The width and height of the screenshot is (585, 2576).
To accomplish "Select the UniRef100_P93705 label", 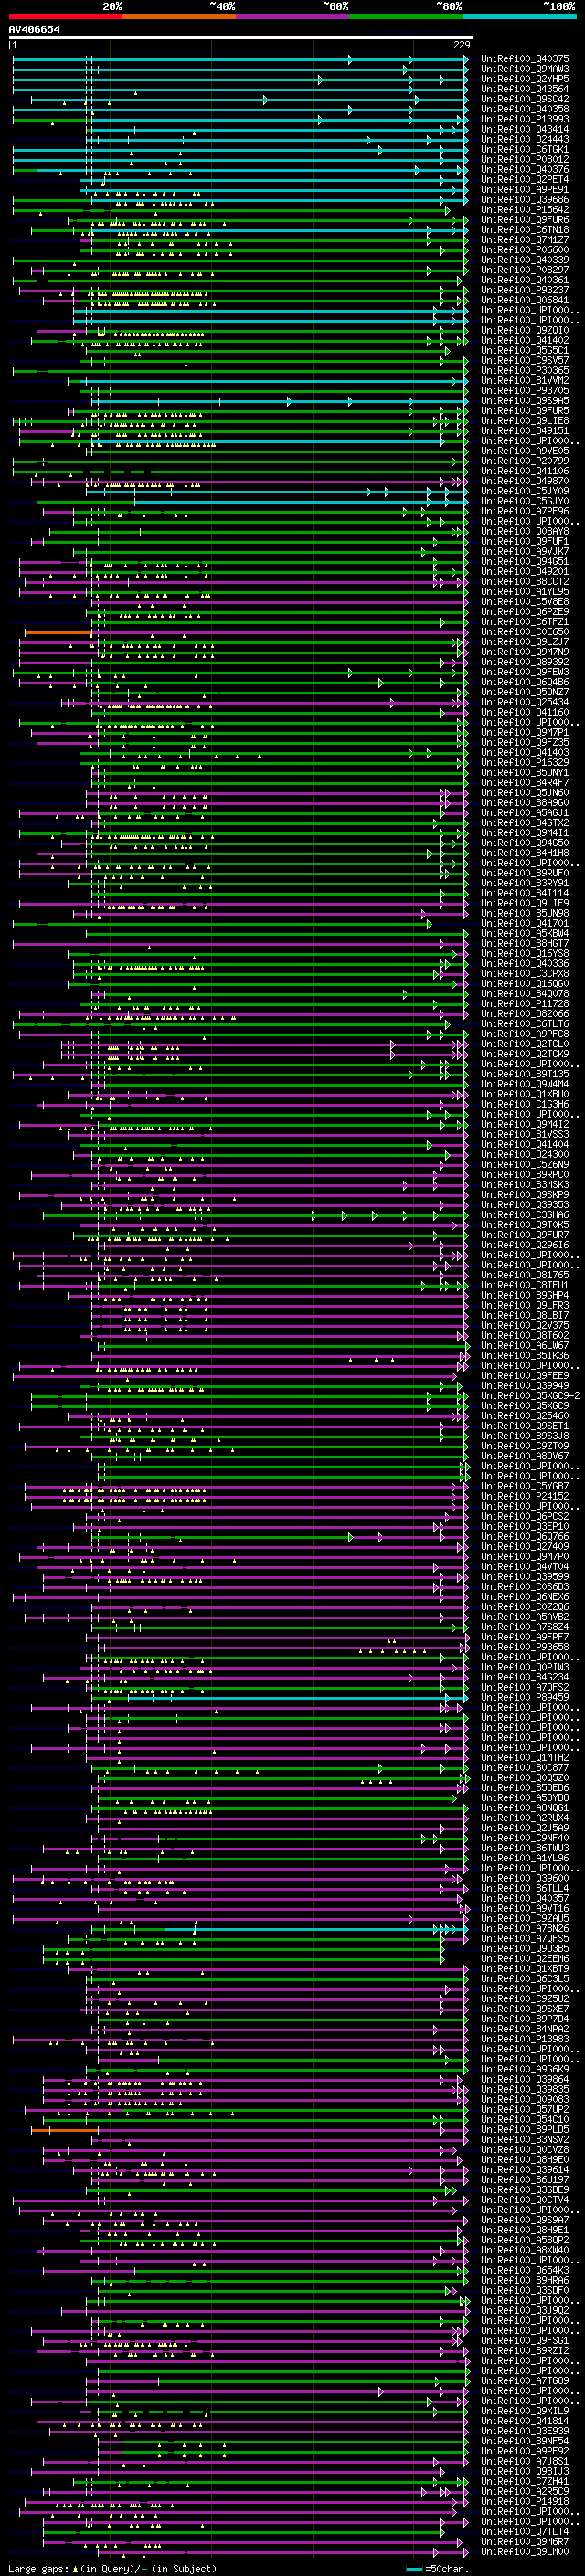I will click(x=524, y=390).
